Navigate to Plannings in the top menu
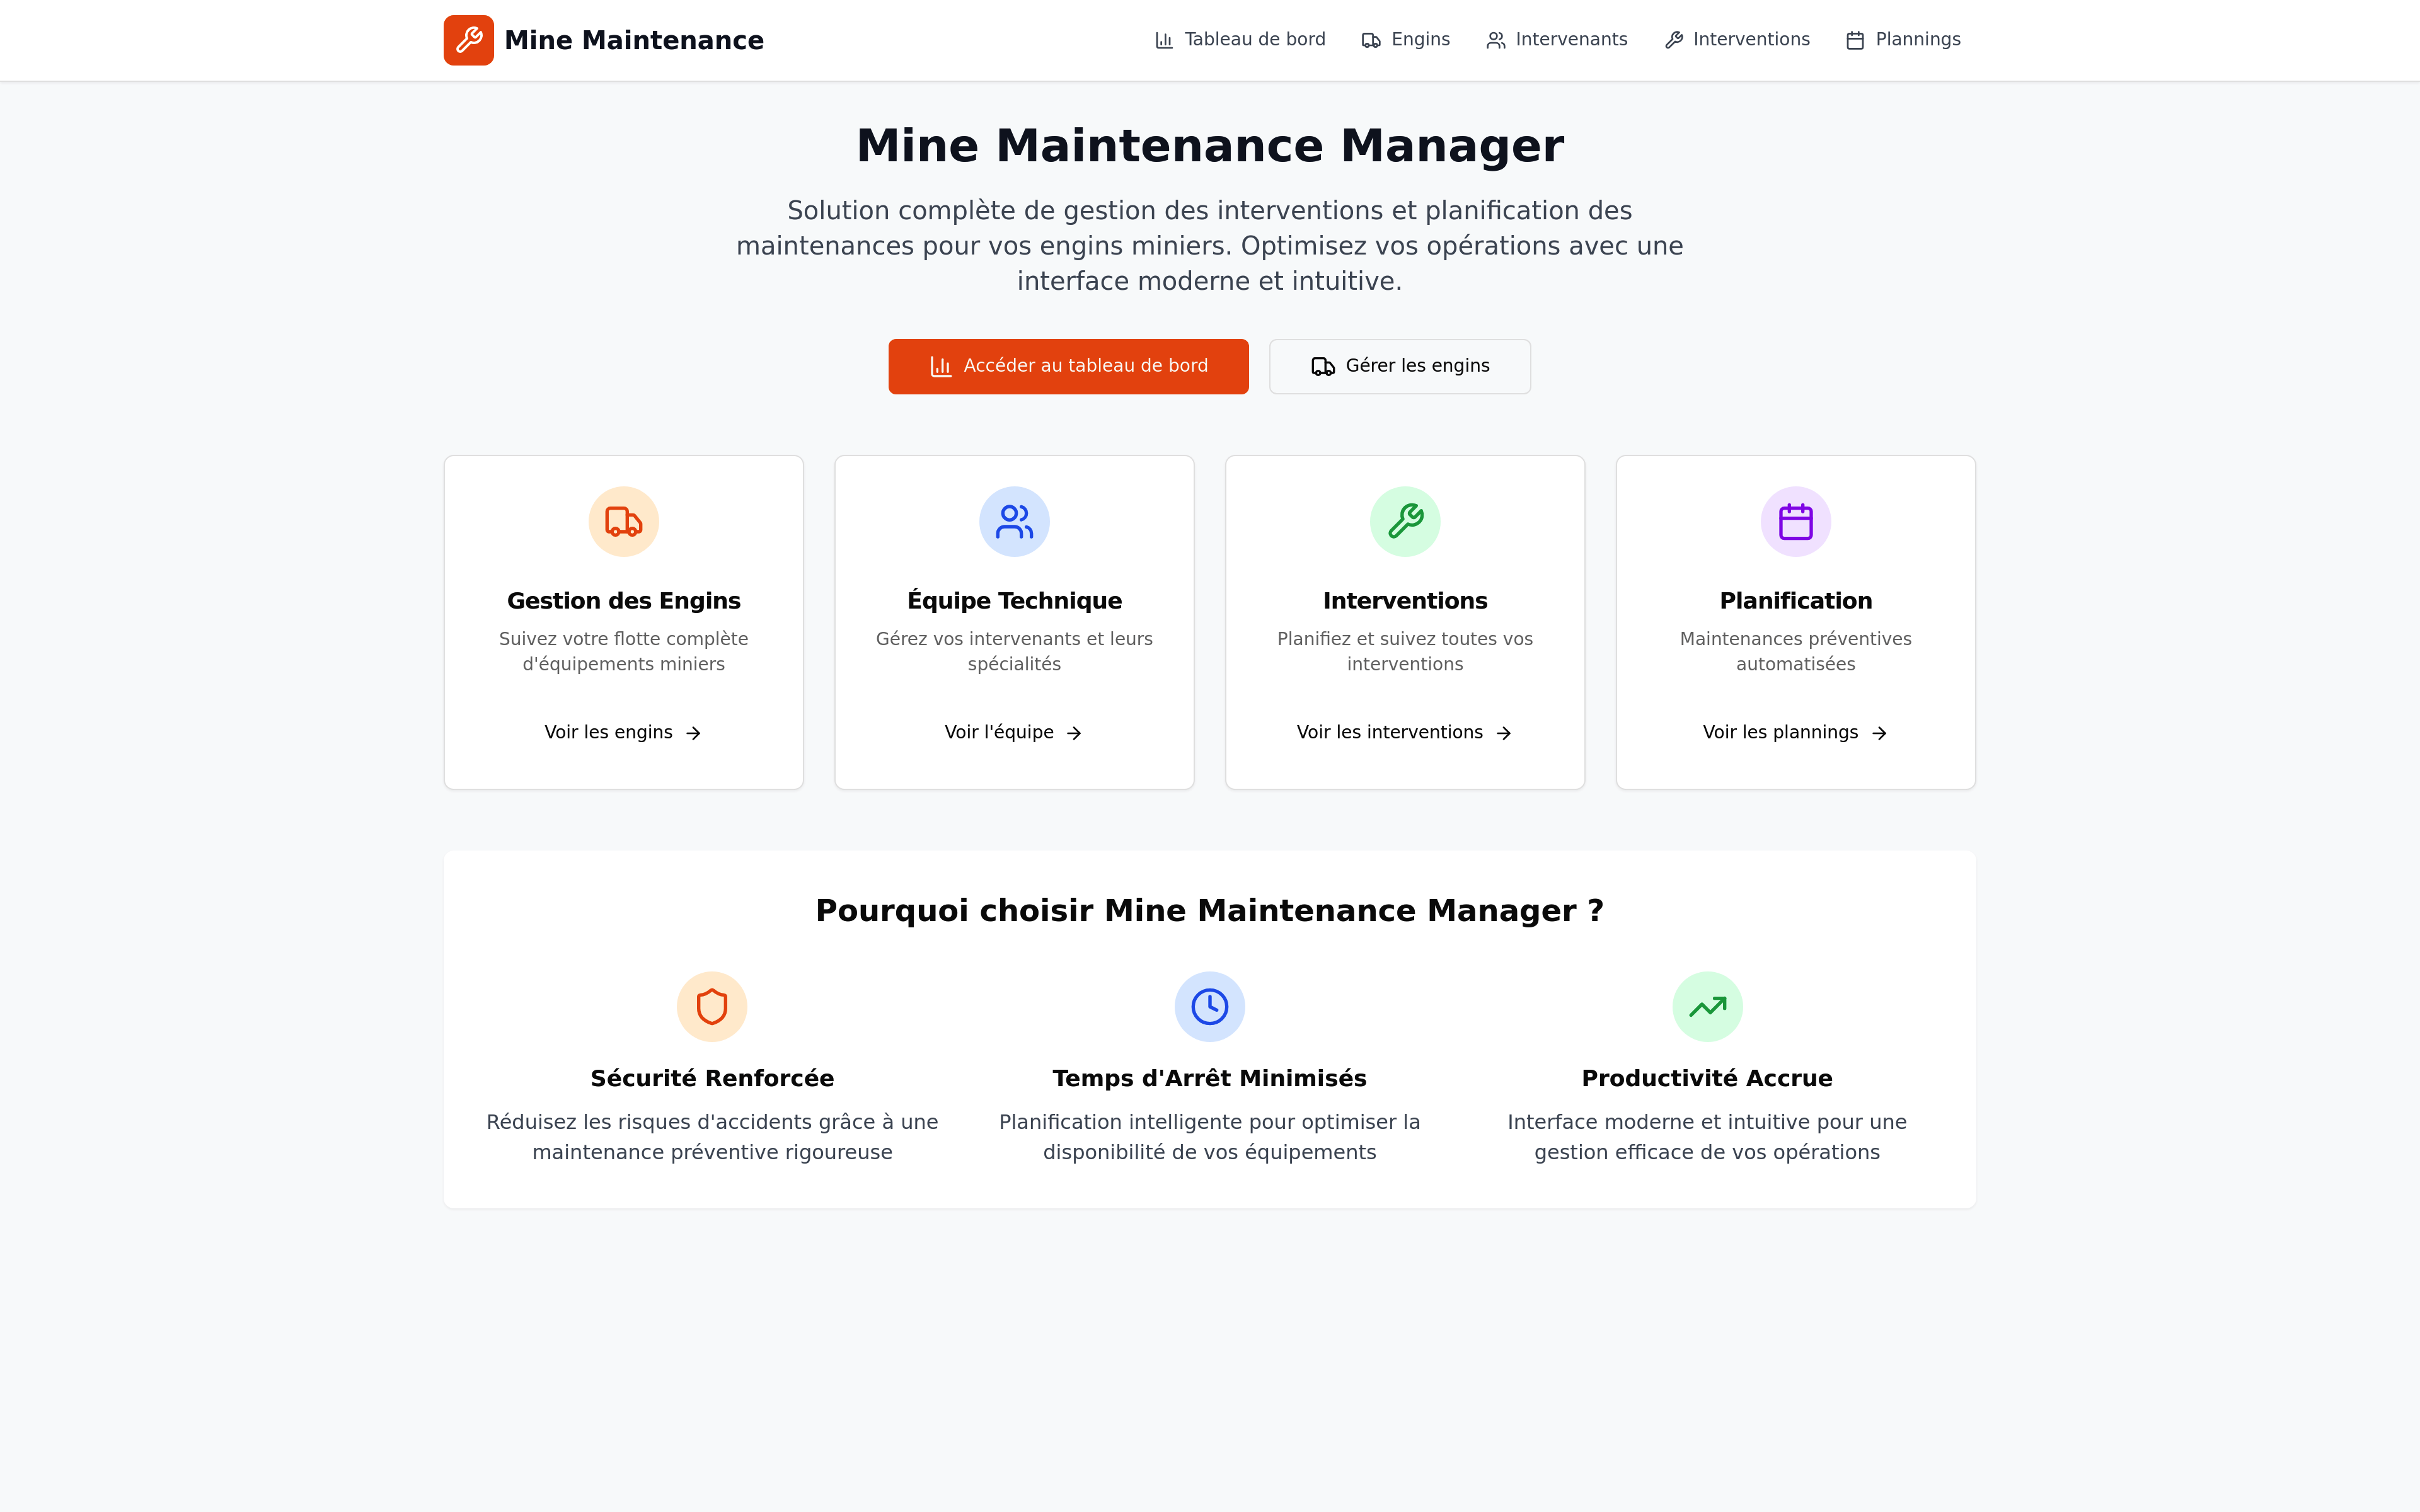 (x=1903, y=40)
